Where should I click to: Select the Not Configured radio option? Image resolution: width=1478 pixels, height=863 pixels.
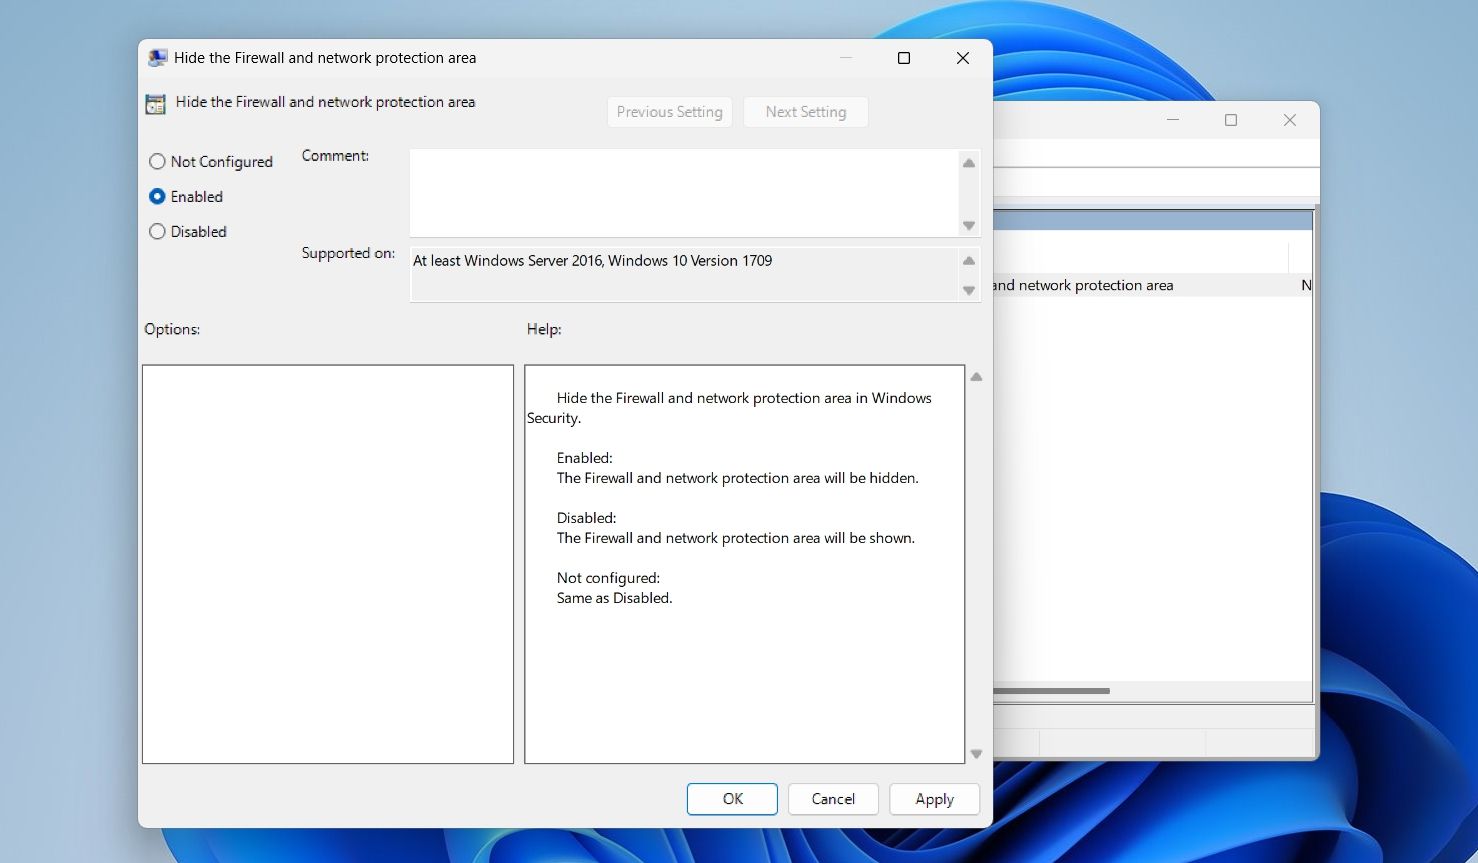[158, 162]
